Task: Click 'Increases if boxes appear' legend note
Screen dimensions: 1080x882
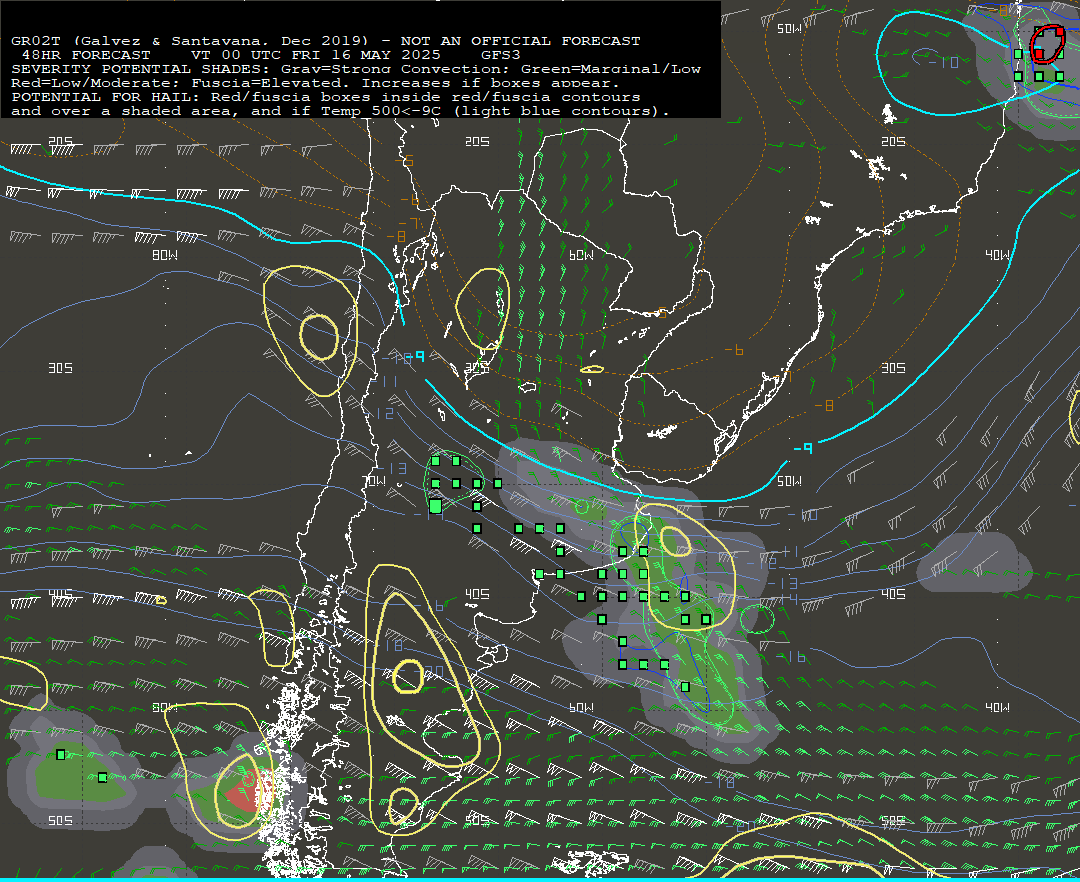Action: (x=490, y=83)
